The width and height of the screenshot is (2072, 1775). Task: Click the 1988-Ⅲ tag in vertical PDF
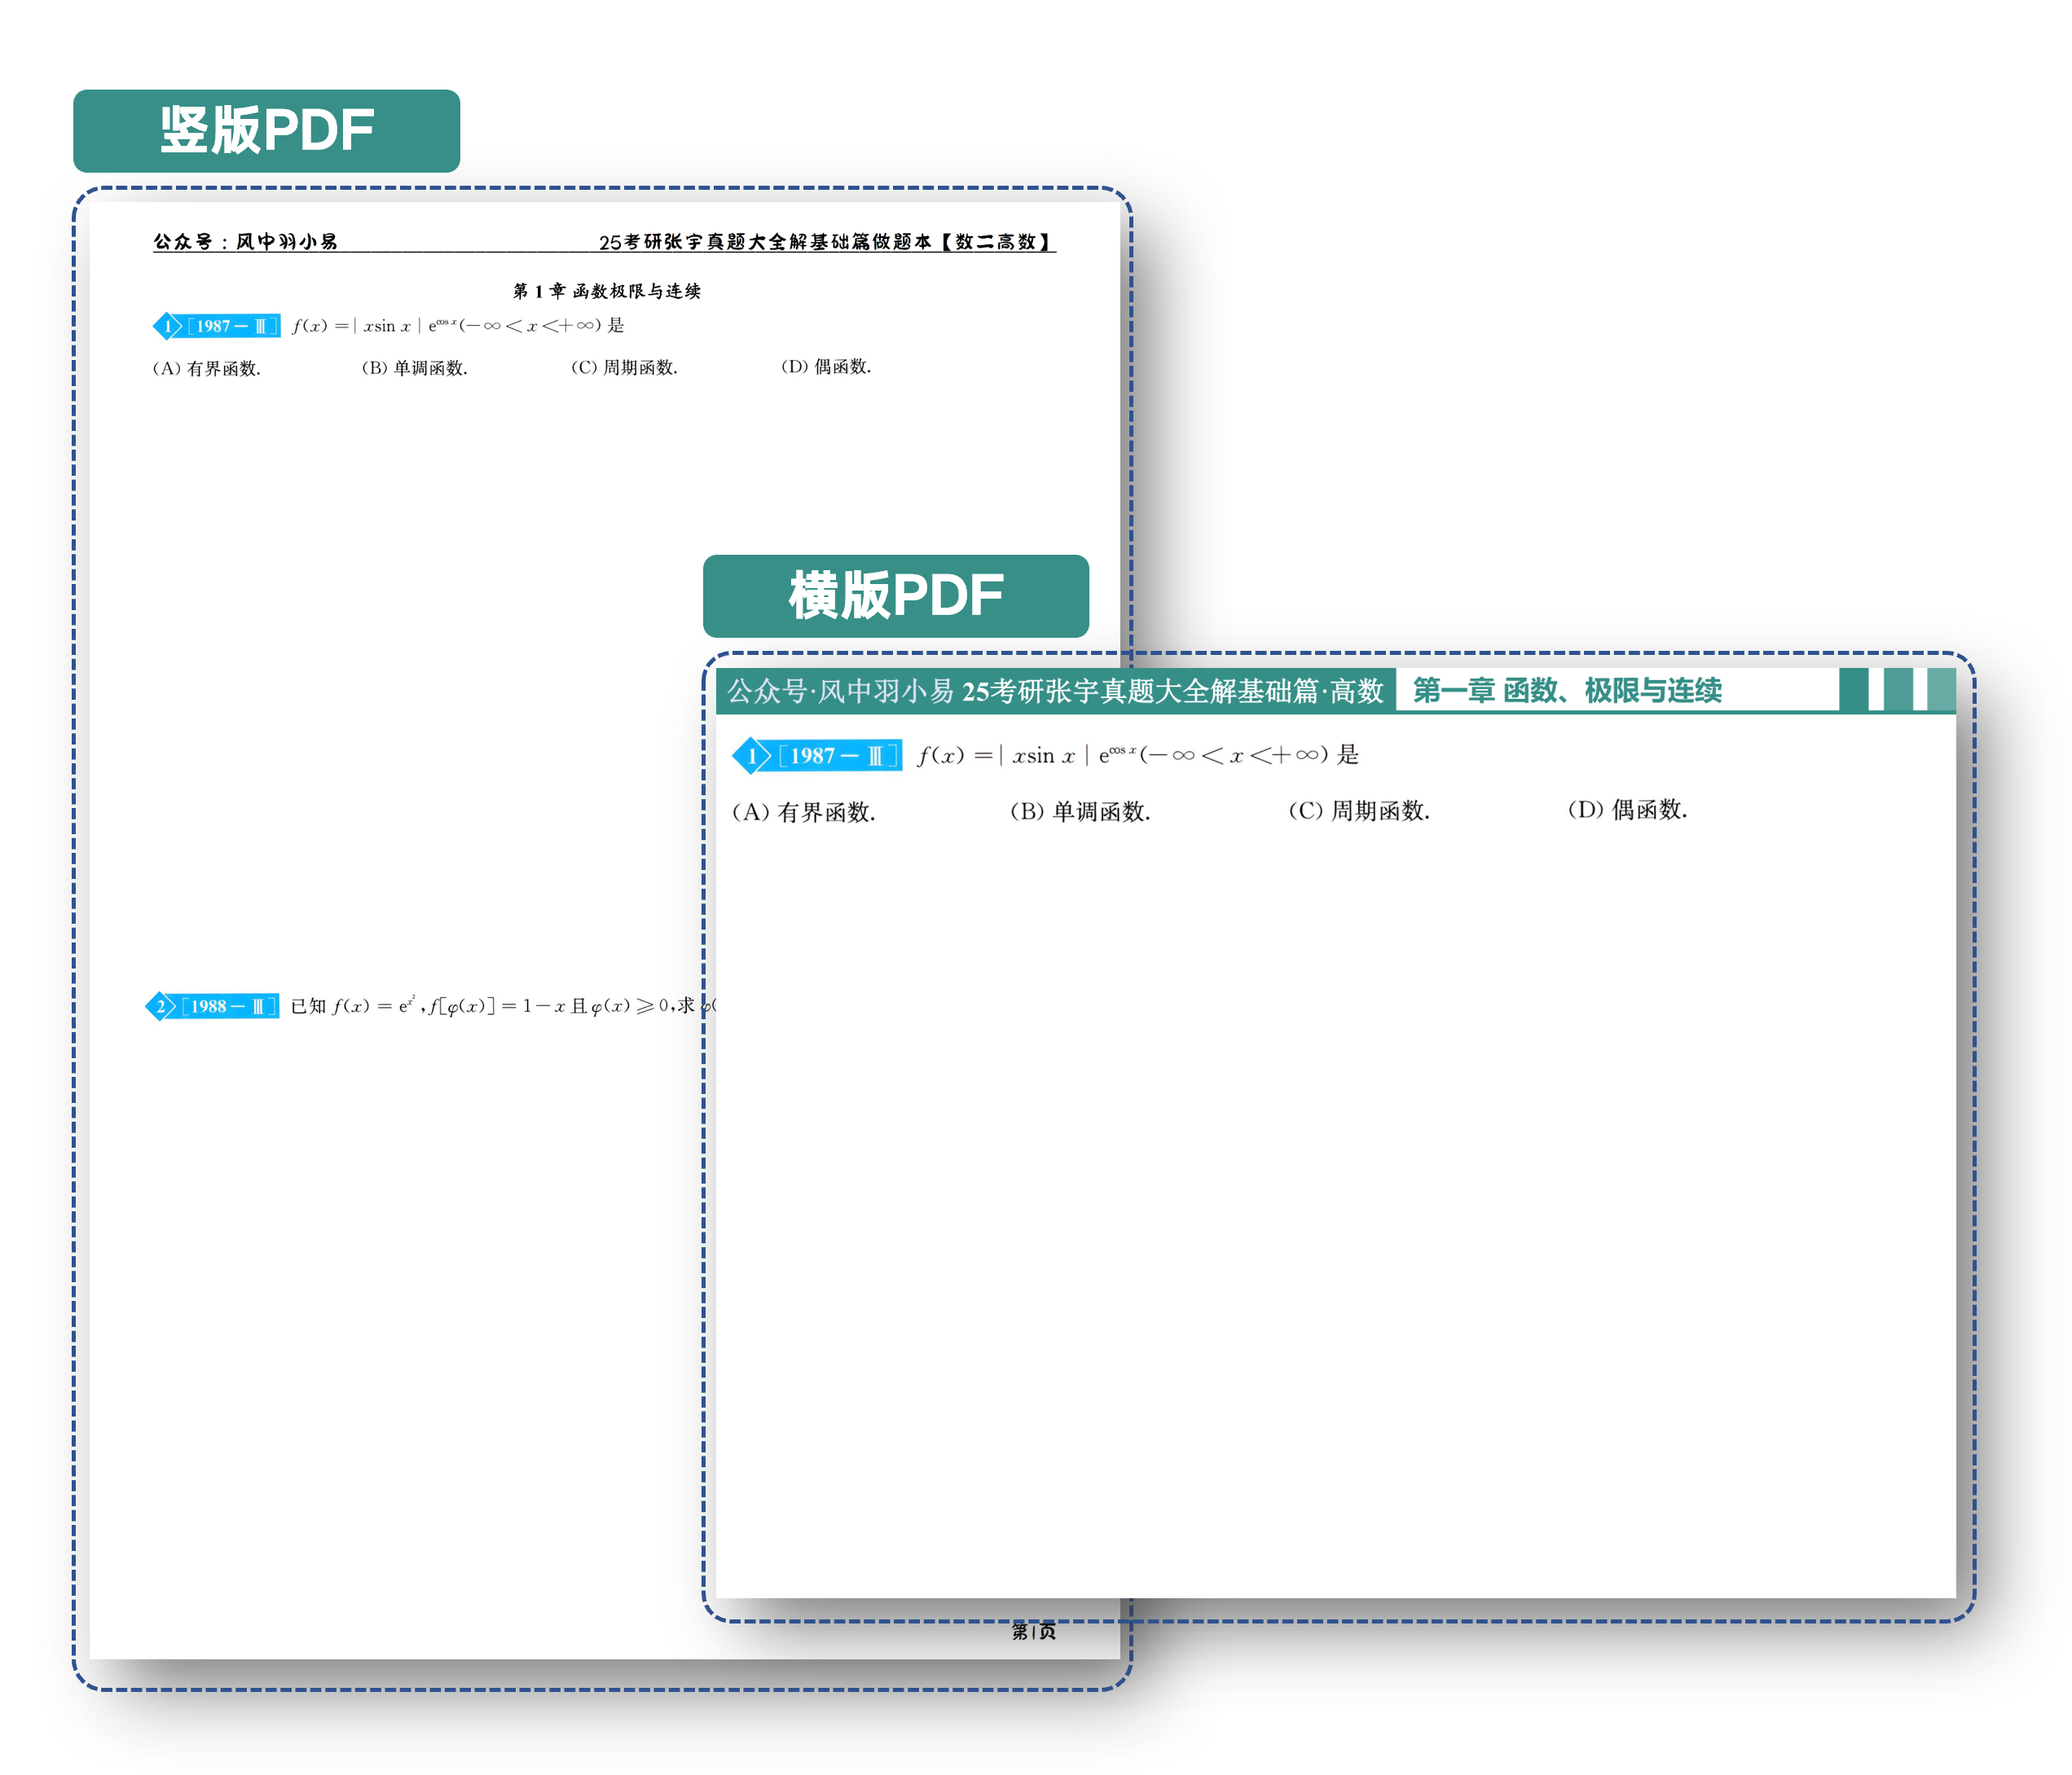pos(228,1006)
